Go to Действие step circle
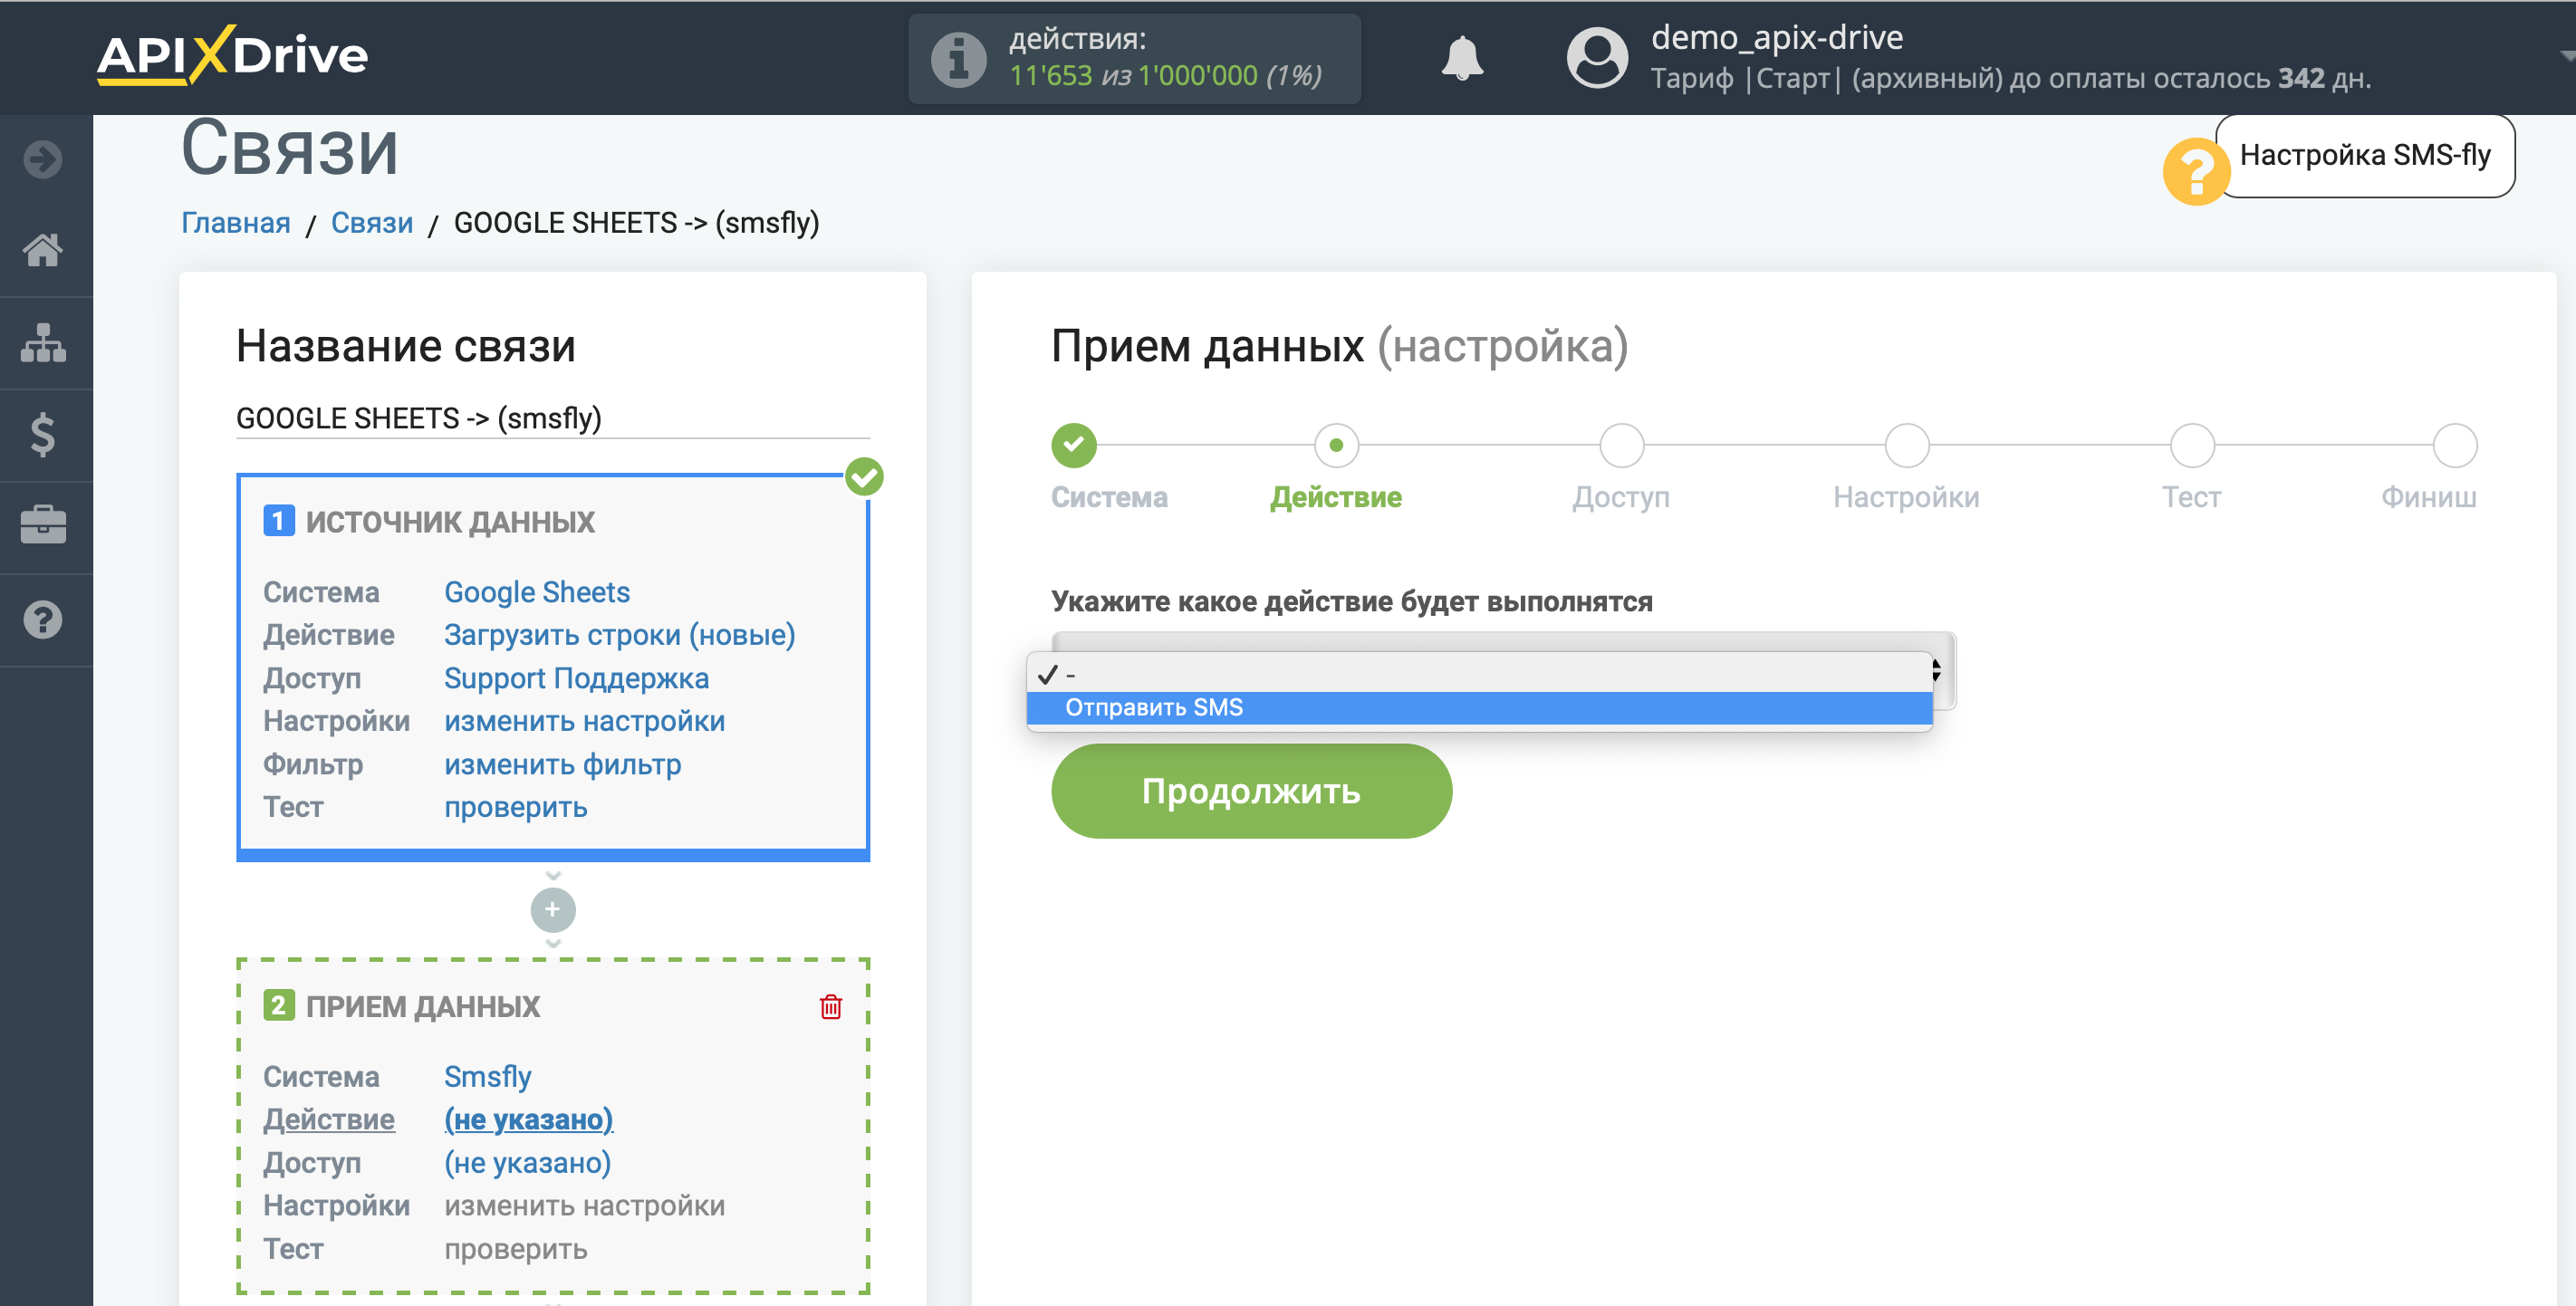Image resolution: width=2576 pixels, height=1306 pixels. click(x=1336, y=445)
